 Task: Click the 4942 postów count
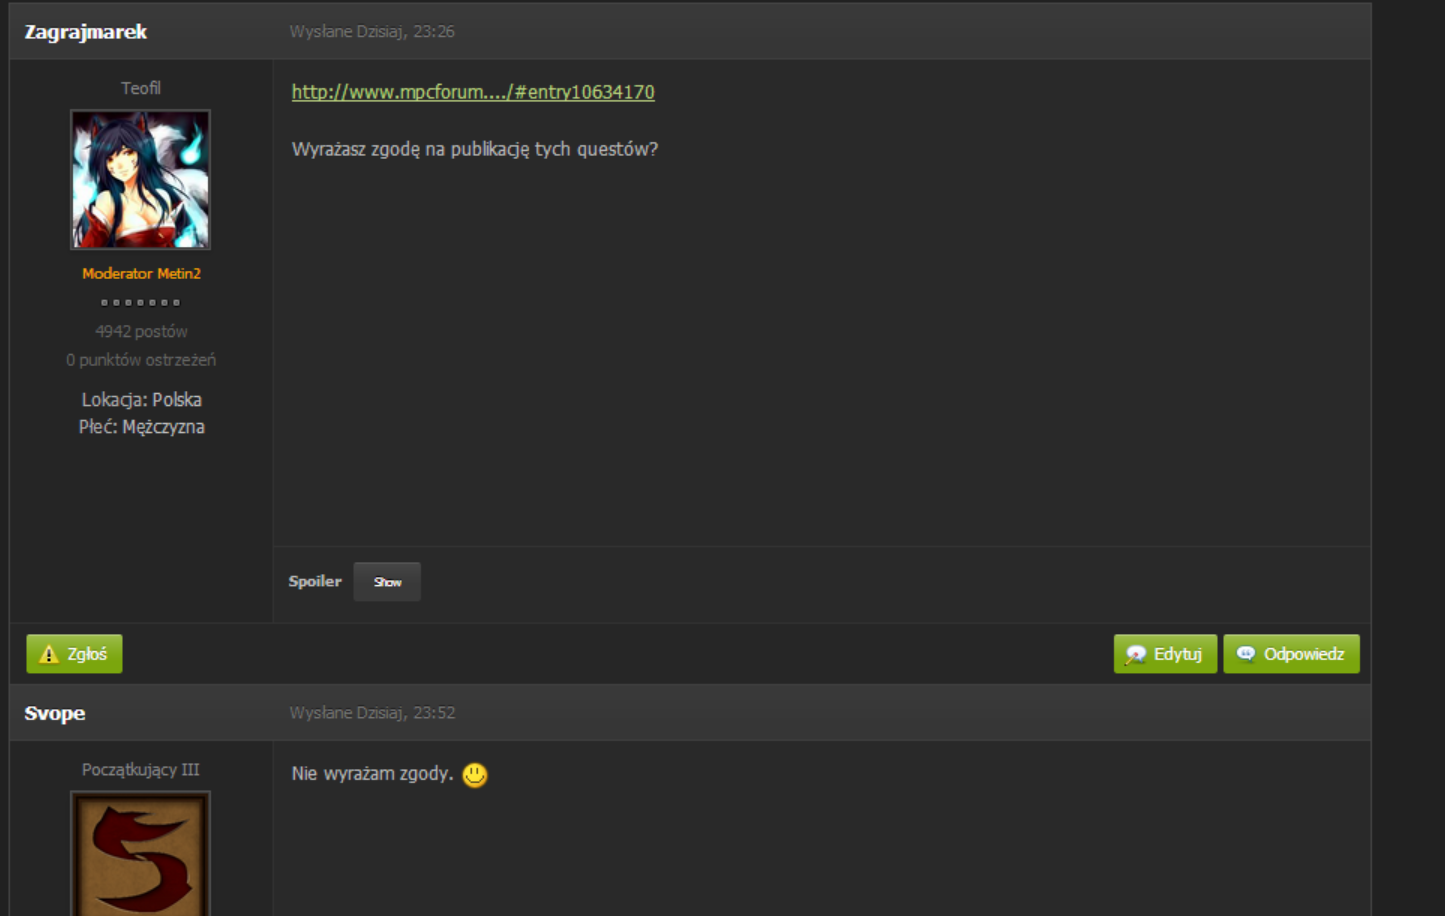tap(141, 331)
